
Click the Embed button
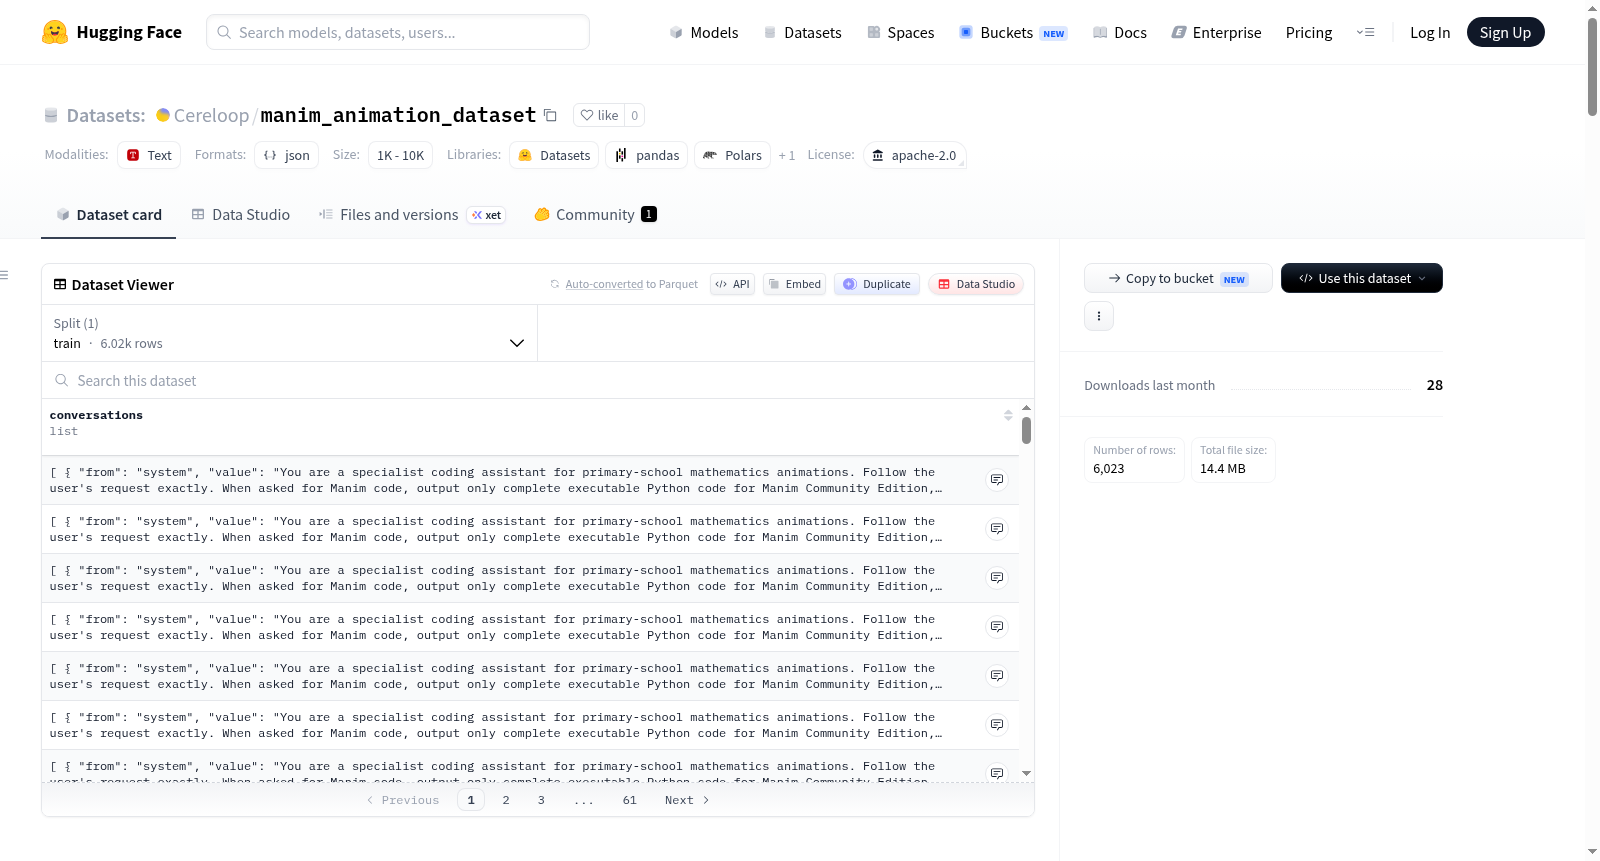point(794,284)
